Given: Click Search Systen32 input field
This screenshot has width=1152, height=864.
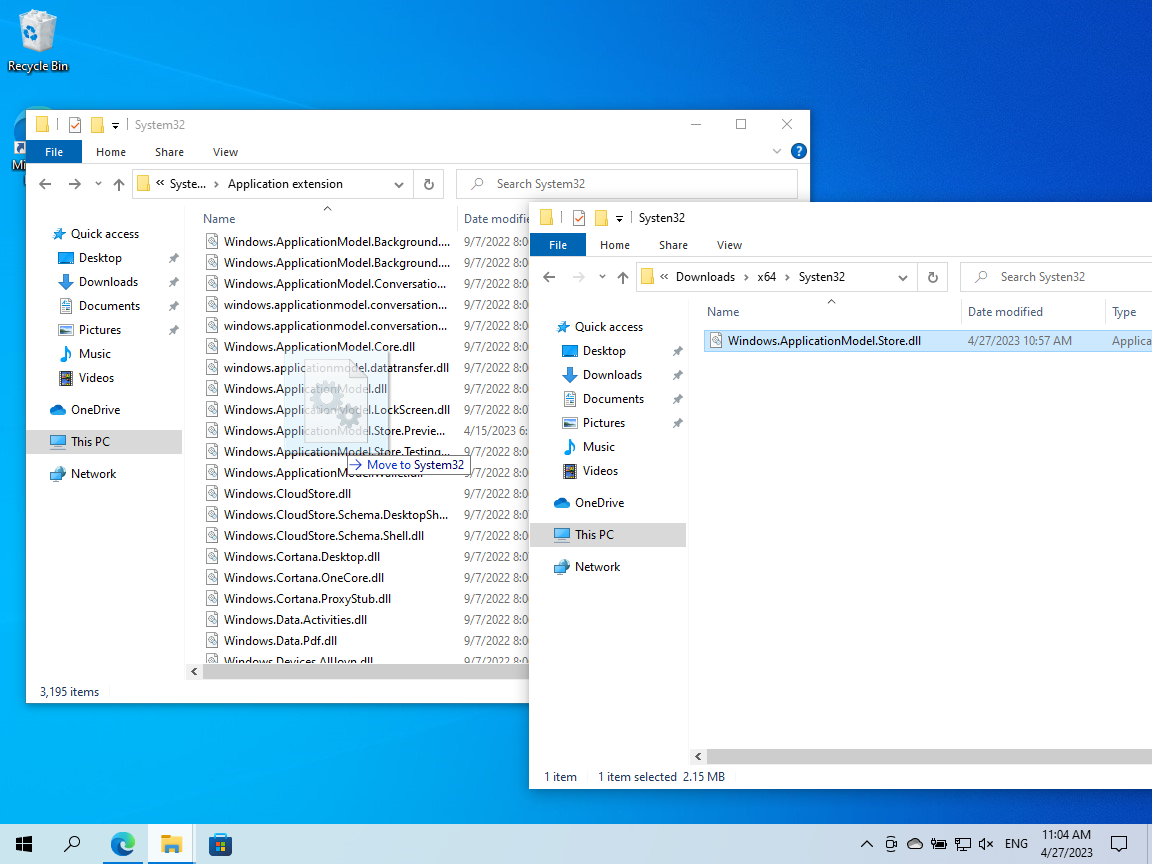Looking at the screenshot, I should [1056, 277].
